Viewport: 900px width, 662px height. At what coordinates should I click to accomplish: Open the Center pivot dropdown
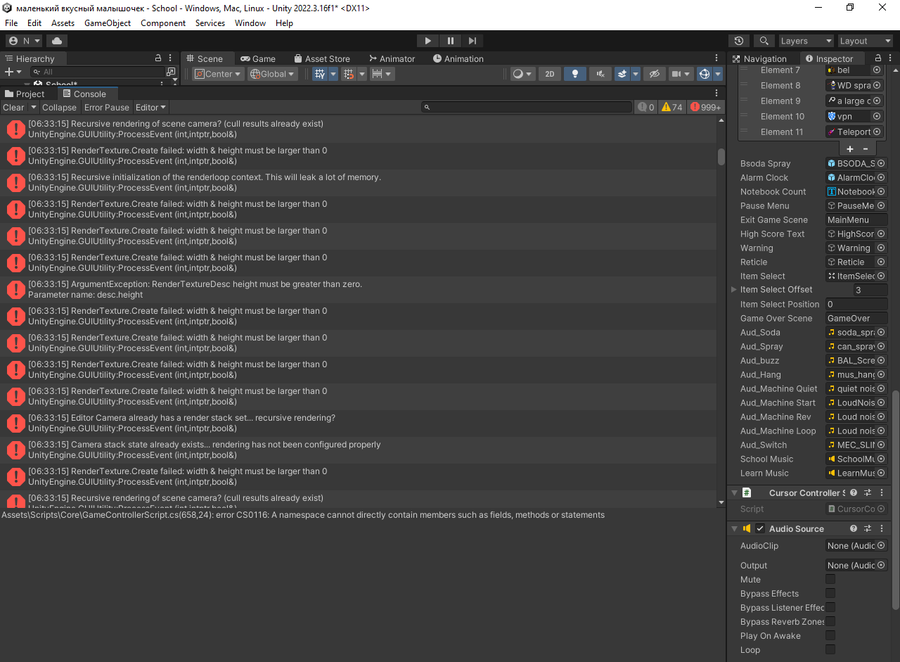218,74
